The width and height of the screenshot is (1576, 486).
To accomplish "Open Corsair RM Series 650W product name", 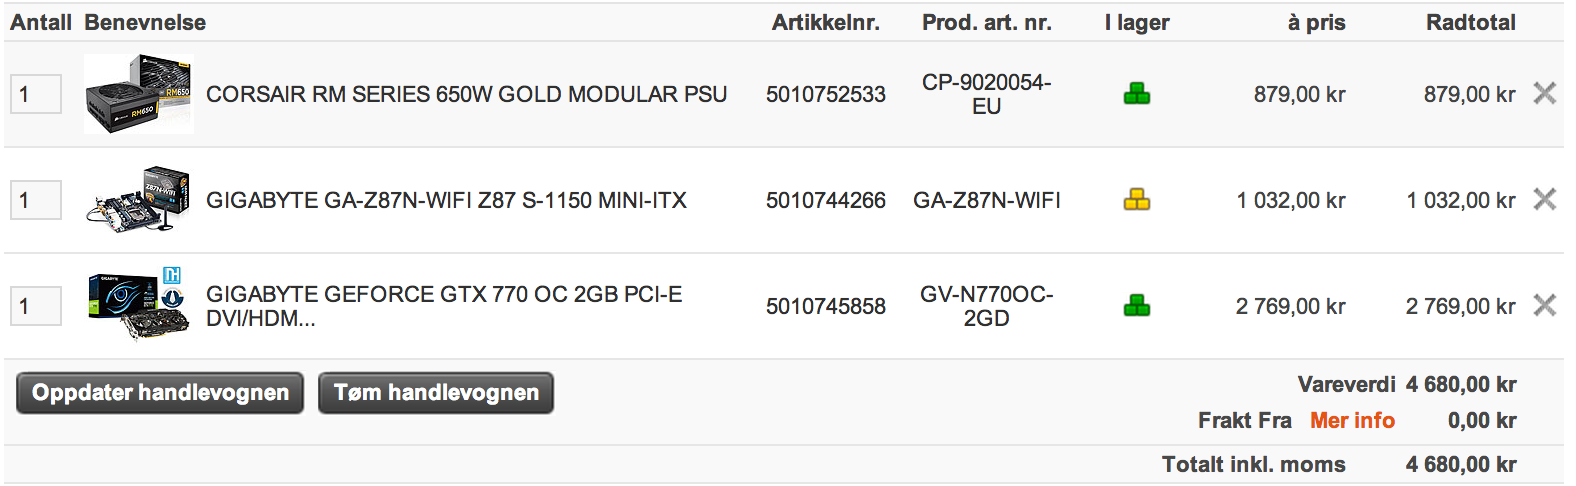I will coord(466,94).
